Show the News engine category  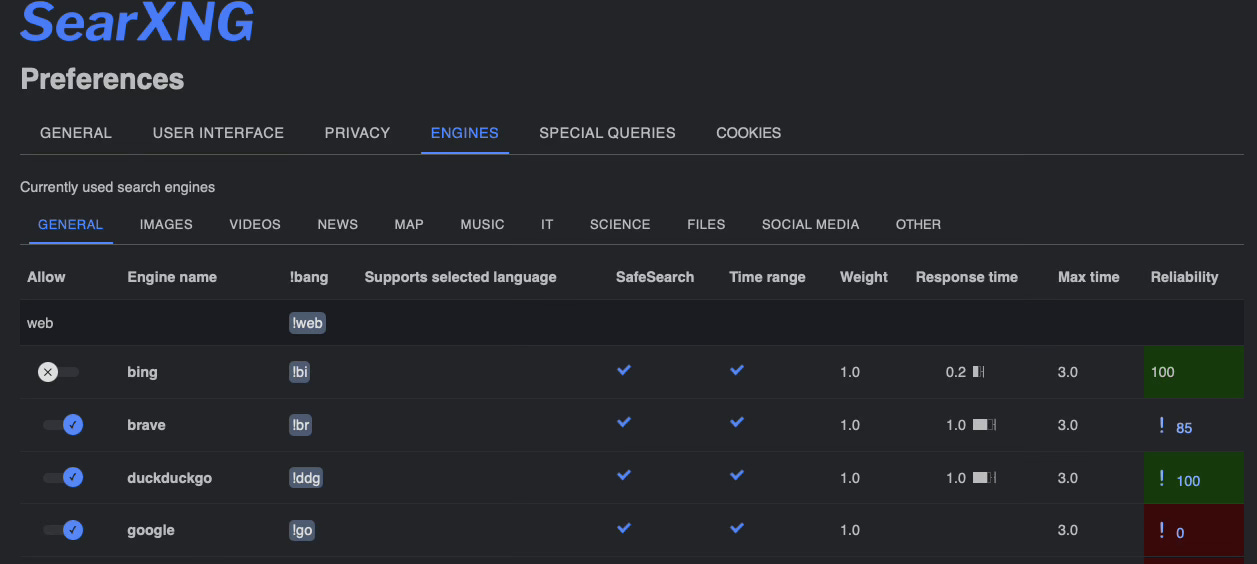pos(338,225)
